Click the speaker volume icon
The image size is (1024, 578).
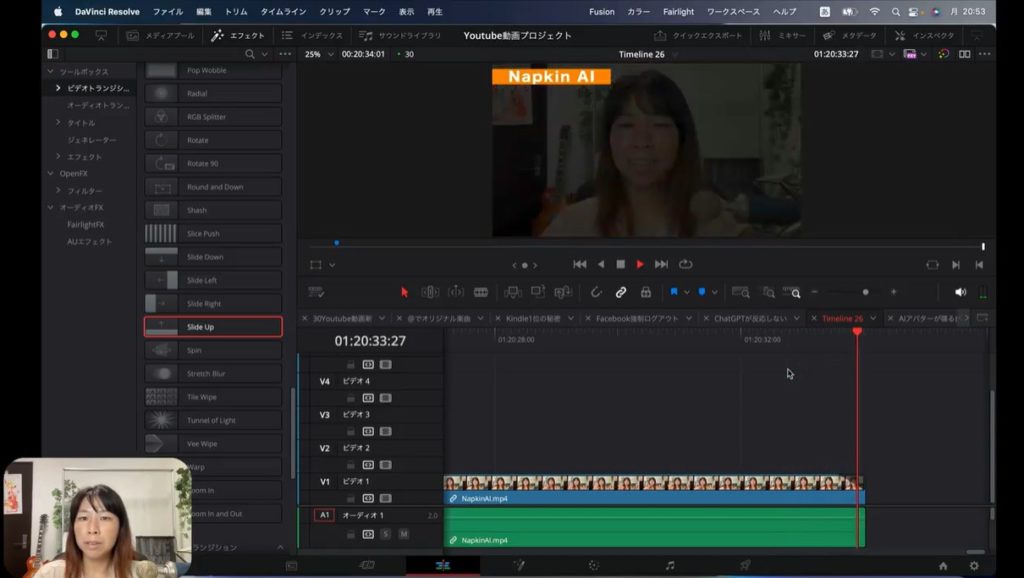point(960,292)
